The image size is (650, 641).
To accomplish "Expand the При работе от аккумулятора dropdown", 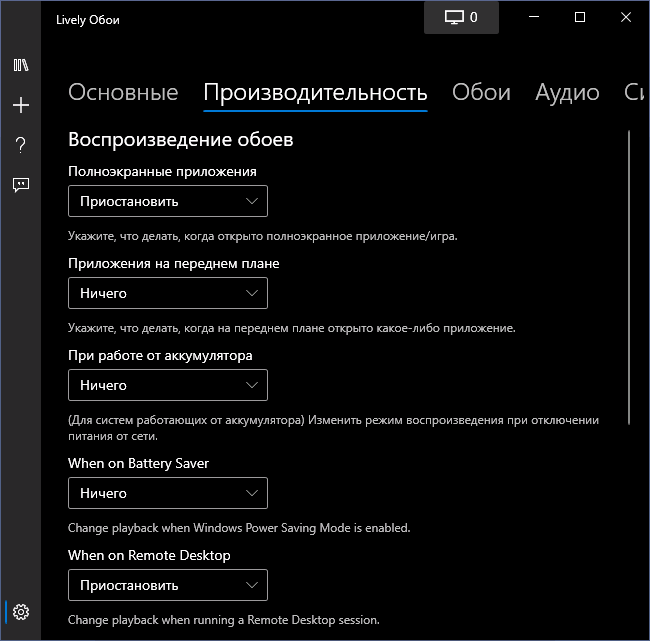I will [x=168, y=385].
